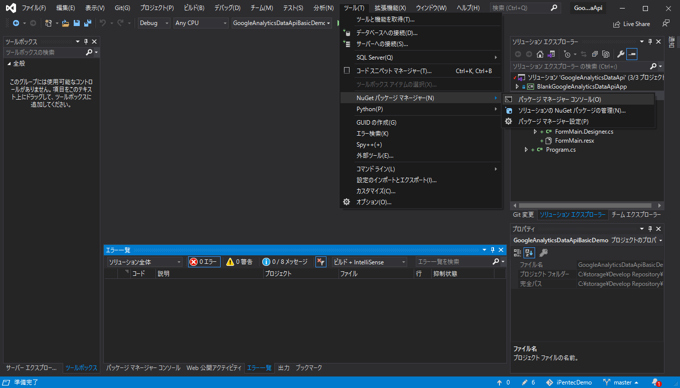Click in the Error List search field
Image resolution: width=680 pixels, height=388 pixels.
coord(454,262)
